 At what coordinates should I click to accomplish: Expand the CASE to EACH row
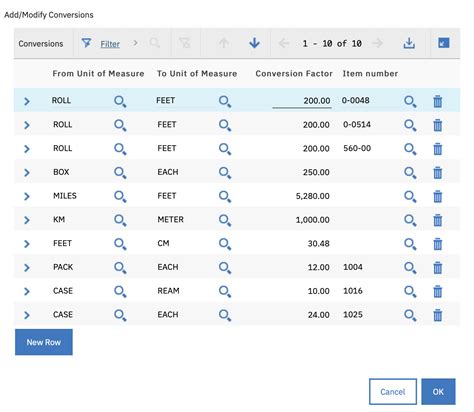[27, 315]
